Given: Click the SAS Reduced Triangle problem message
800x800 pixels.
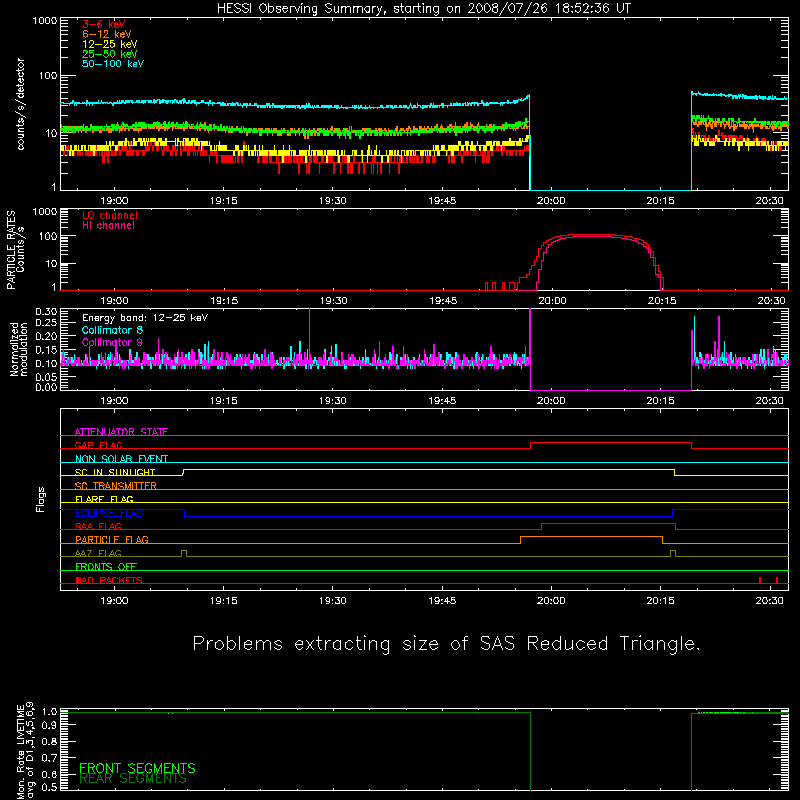Looking at the screenshot, I should point(446,643).
